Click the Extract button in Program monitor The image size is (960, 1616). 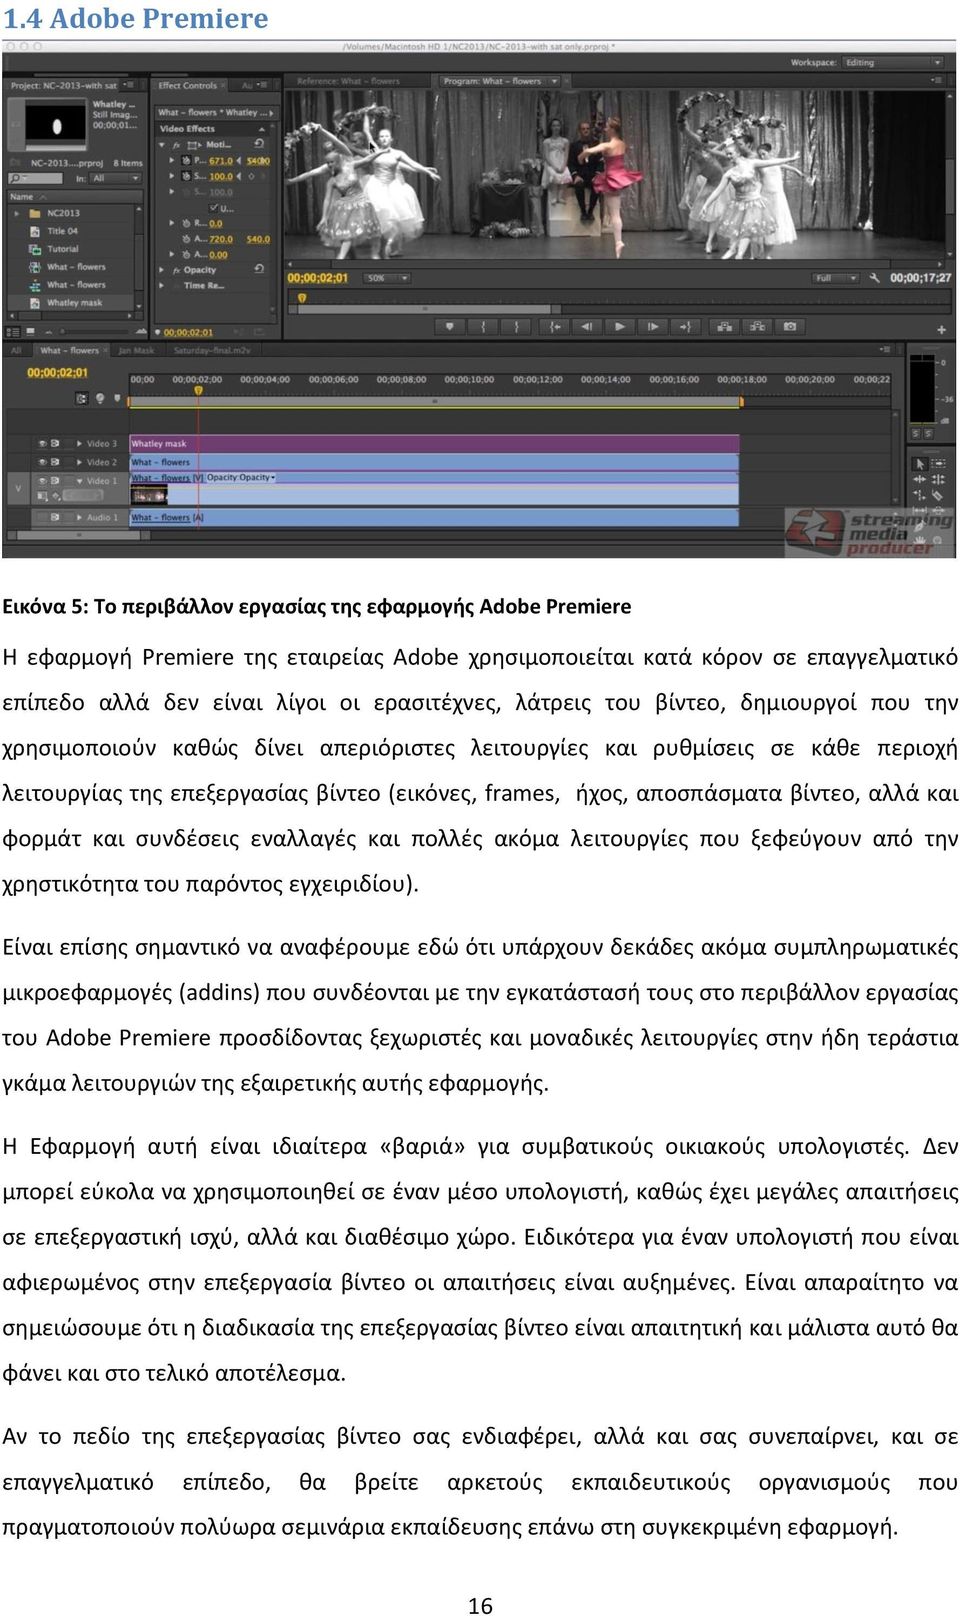(757, 327)
